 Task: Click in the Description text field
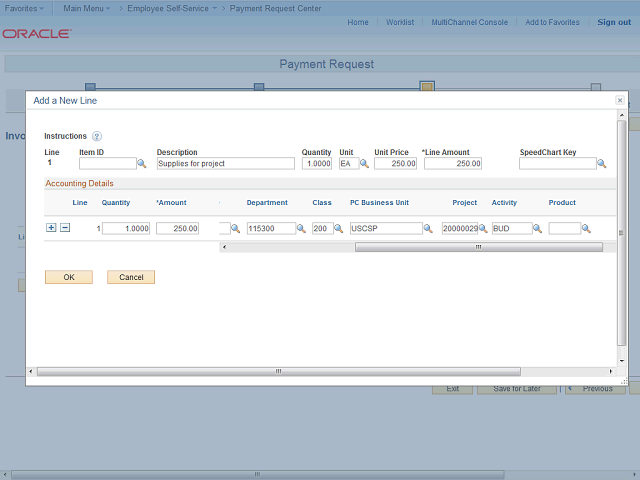tap(225, 163)
